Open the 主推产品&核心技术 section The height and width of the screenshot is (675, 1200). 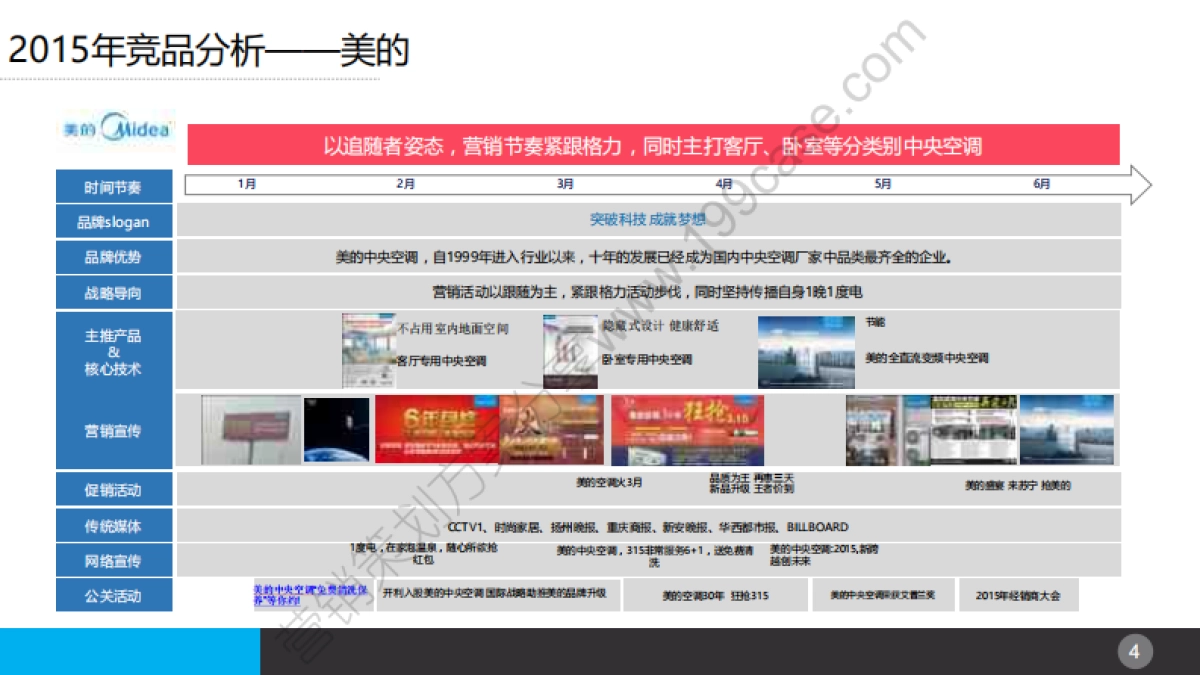(x=113, y=351)
